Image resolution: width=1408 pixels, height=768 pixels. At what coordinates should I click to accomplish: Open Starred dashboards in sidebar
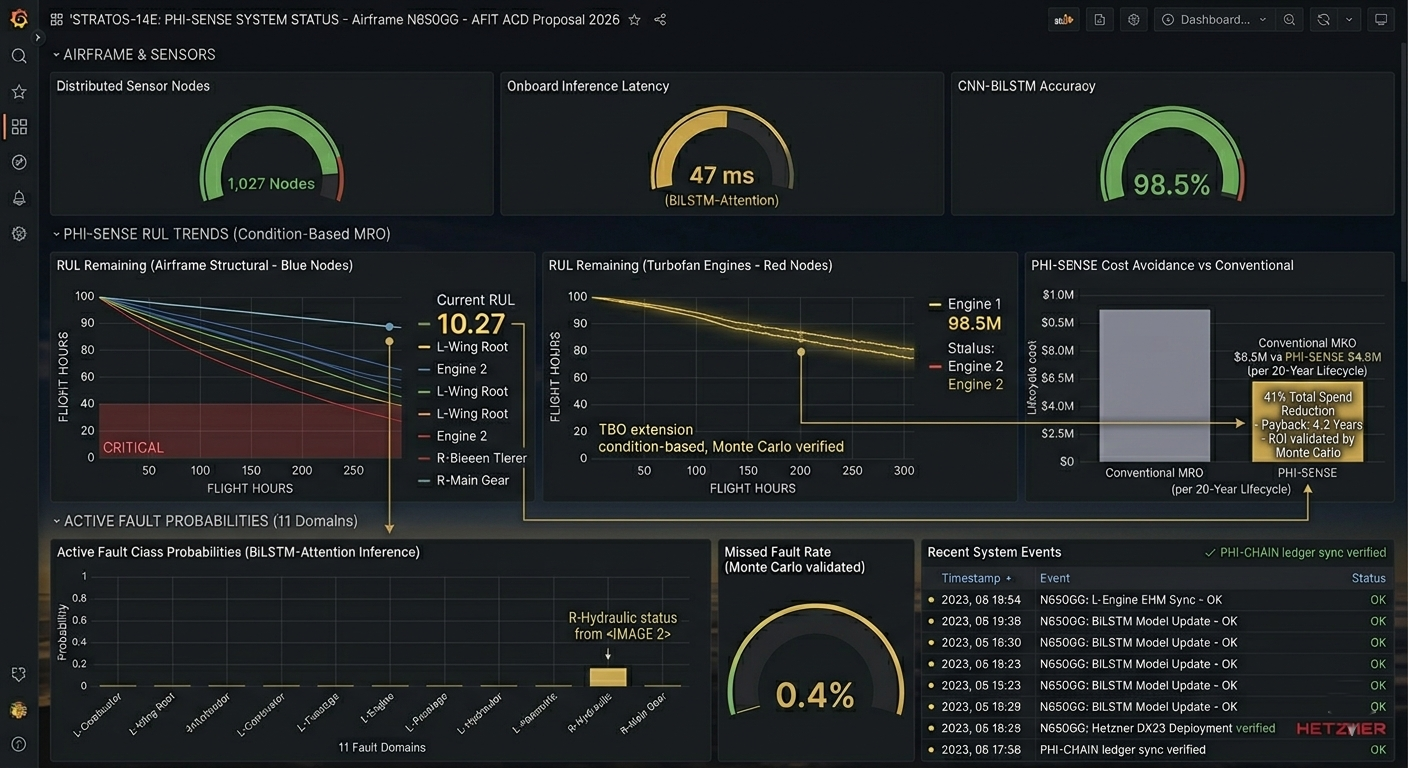(x=18, y=91)
